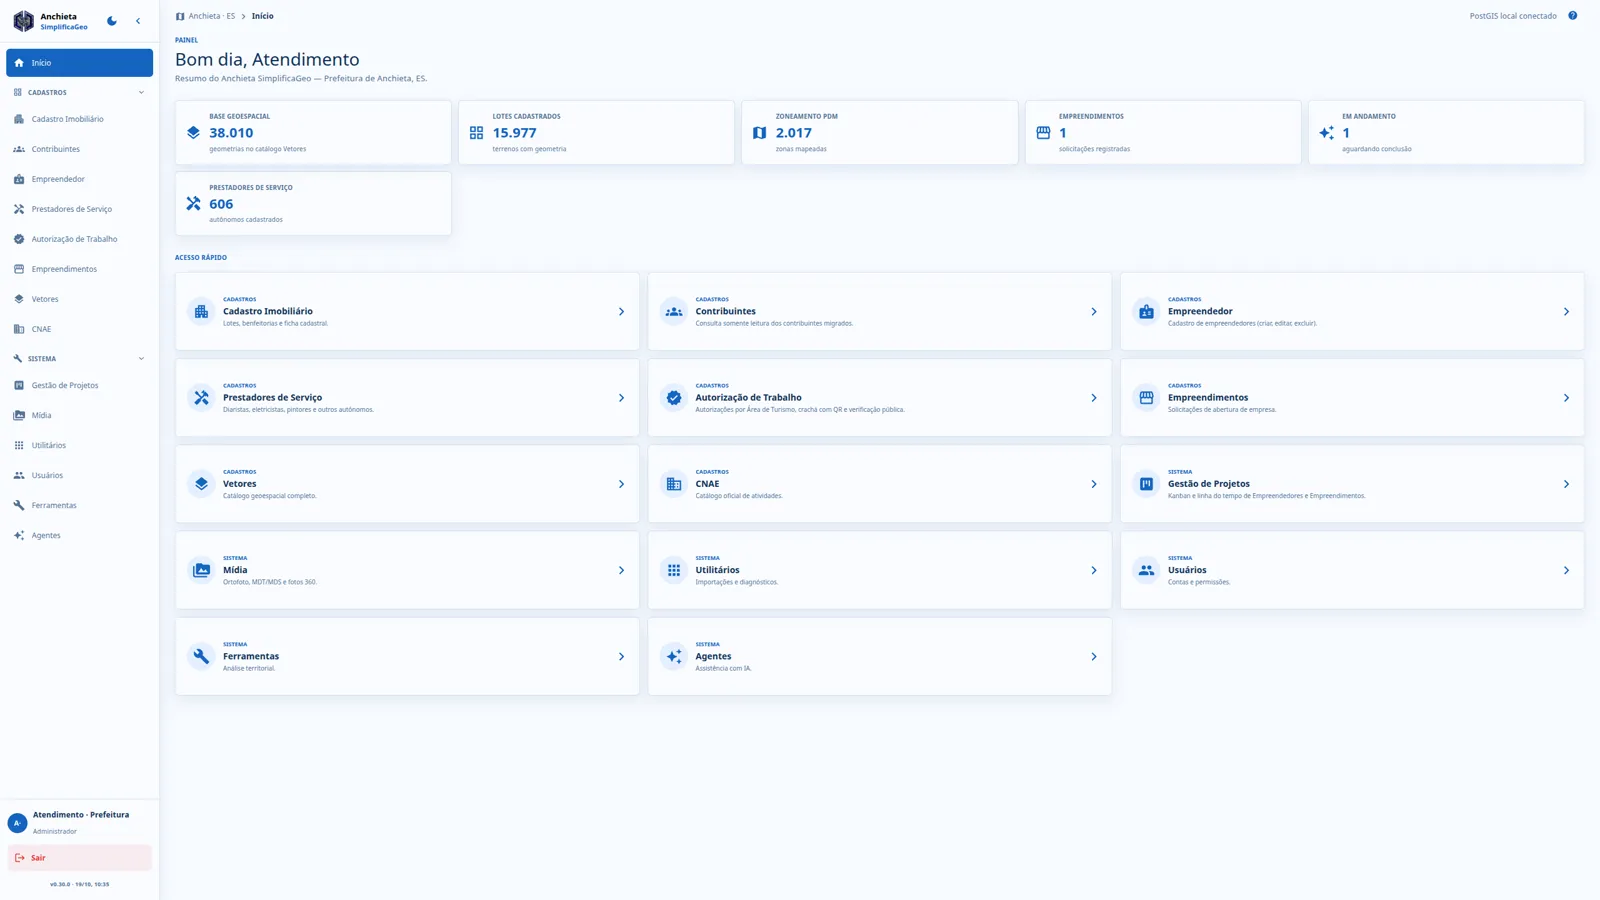Viewport: 1600px width, 900px height.
Task: Click the Empreendedor icon in the sidebar
Action: click(19, 179)
